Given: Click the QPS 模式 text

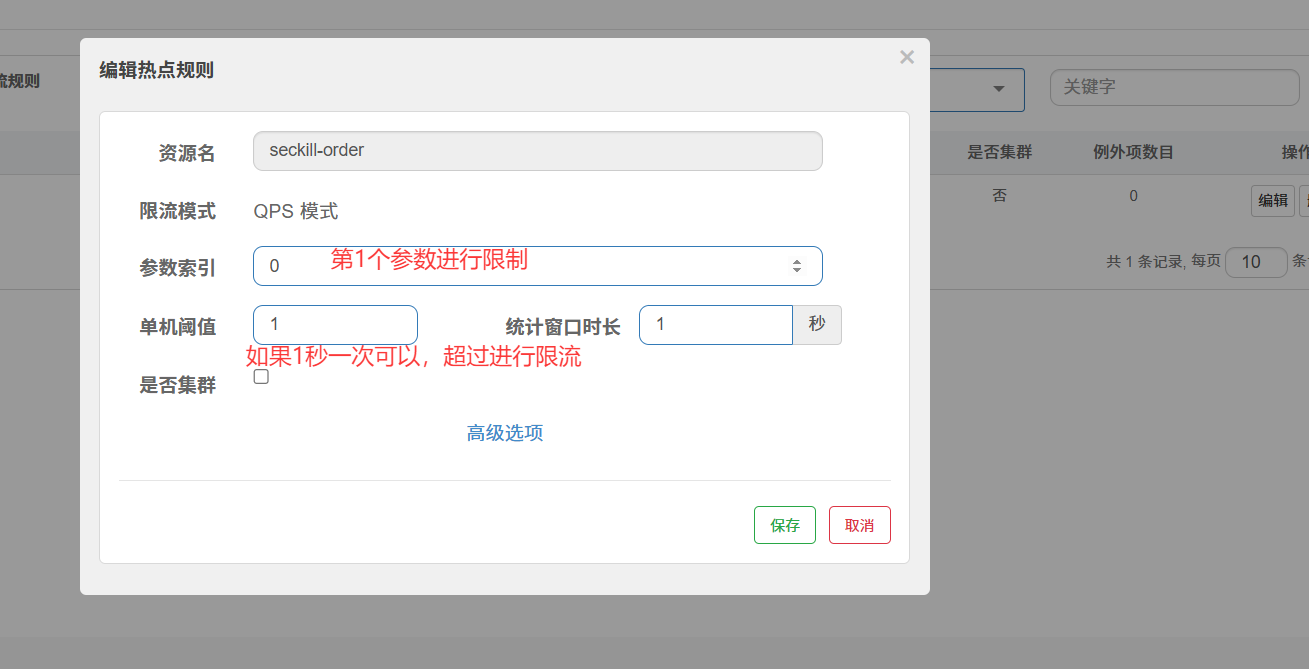Looking at the screenshot, I should (x=295, y=211).
